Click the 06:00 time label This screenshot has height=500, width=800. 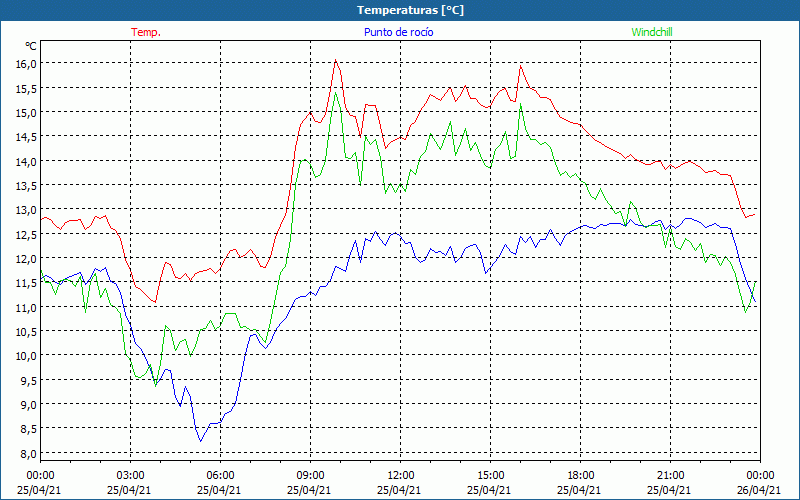(x=220, y=476)
